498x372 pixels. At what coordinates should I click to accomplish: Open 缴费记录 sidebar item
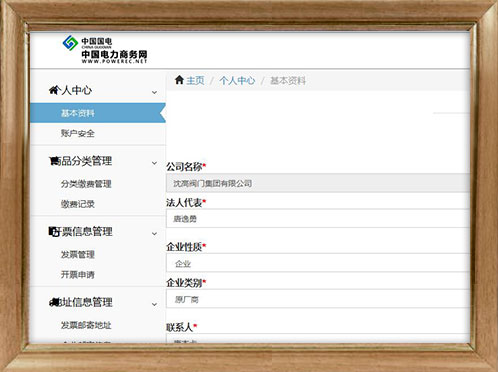click(78, 204)
